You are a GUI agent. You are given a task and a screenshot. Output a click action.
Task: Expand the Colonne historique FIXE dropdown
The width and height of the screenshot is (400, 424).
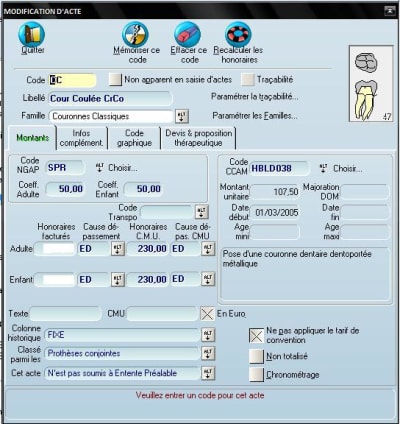tap(208, 335)
